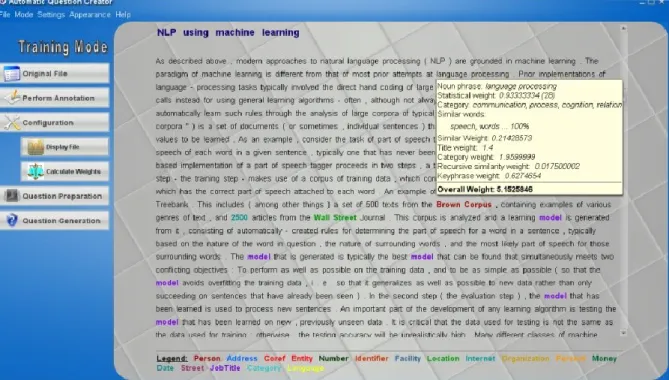Click the scrollbar up arrow
This screenshot has width=669, height=380.
(x=623, y=28)
